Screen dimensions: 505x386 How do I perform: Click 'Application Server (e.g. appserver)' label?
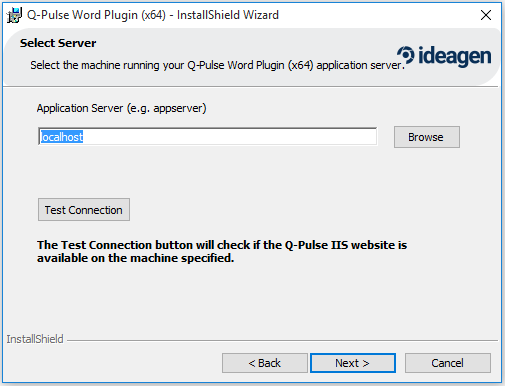click(x=121, y=108)
